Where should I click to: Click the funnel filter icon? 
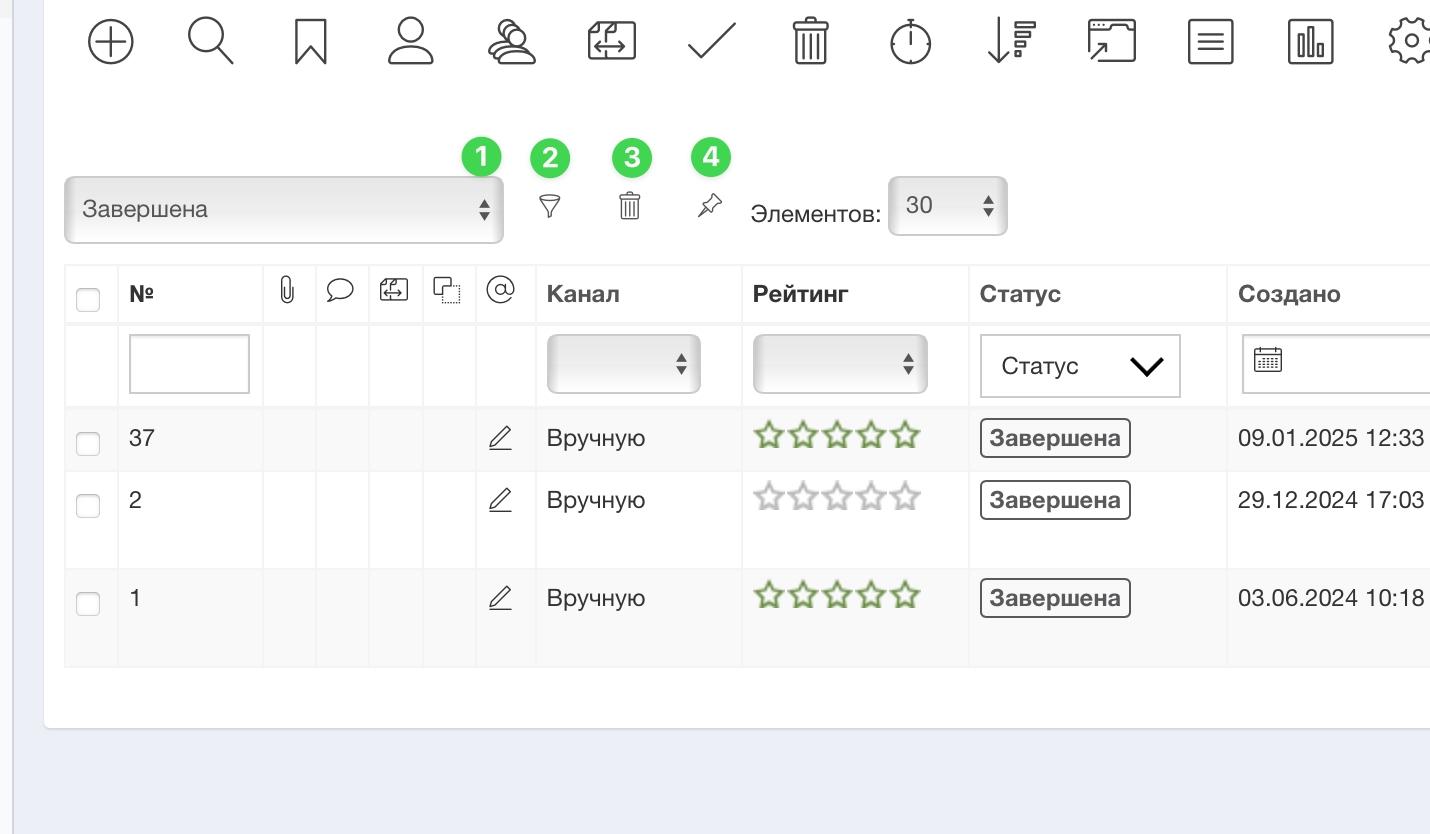pyautogui.click(x=549, y=206)
